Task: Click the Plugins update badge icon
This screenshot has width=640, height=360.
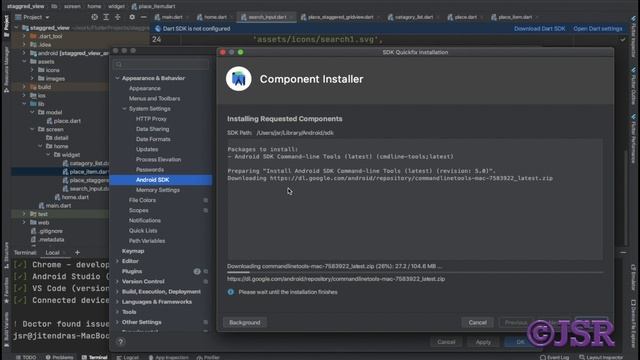Action: tap(197, 271)
